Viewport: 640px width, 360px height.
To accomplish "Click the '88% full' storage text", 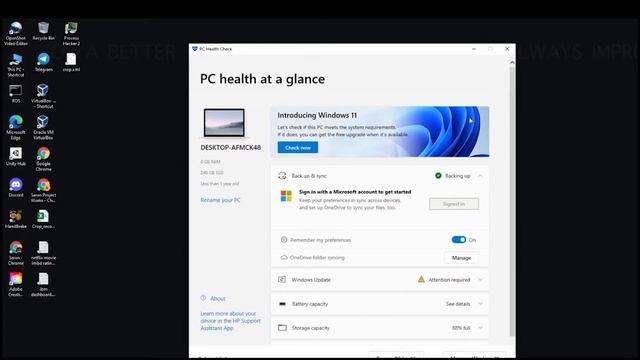I will (461, 328).
